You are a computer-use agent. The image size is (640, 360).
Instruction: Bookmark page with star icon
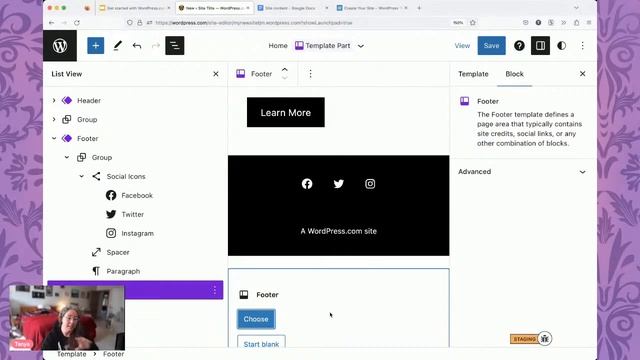point(473,23)
